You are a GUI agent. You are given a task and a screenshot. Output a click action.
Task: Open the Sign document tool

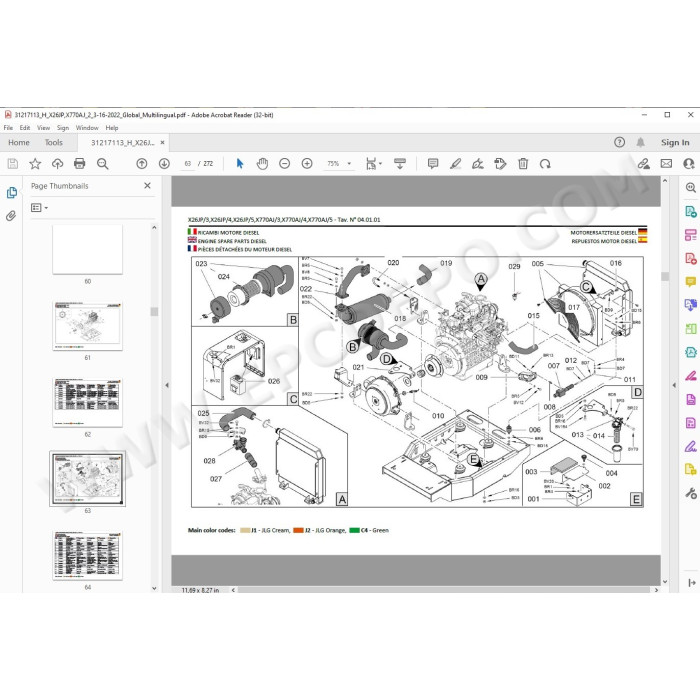[x=478, y=164]
